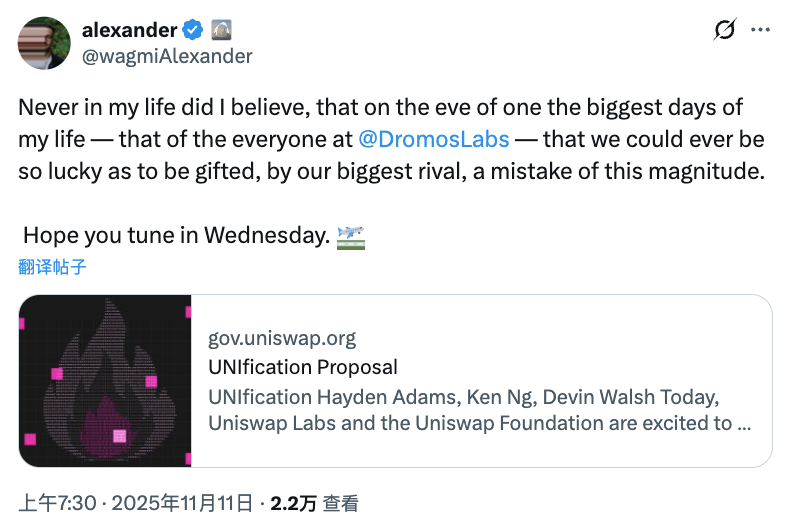Open the gov.uniswap.org domain link

click(282, 338)
